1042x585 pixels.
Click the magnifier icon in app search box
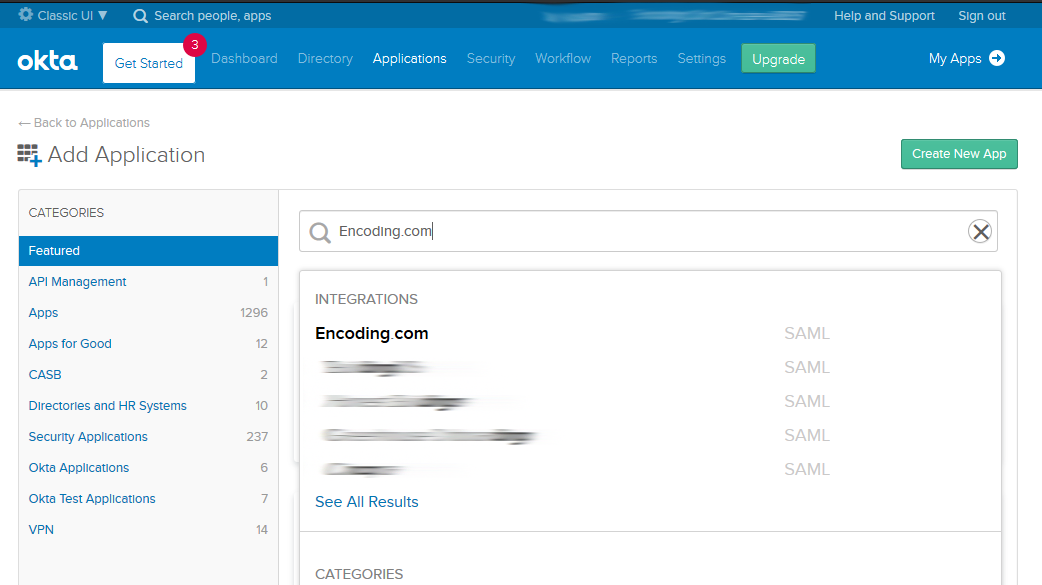tap(320, 233)
